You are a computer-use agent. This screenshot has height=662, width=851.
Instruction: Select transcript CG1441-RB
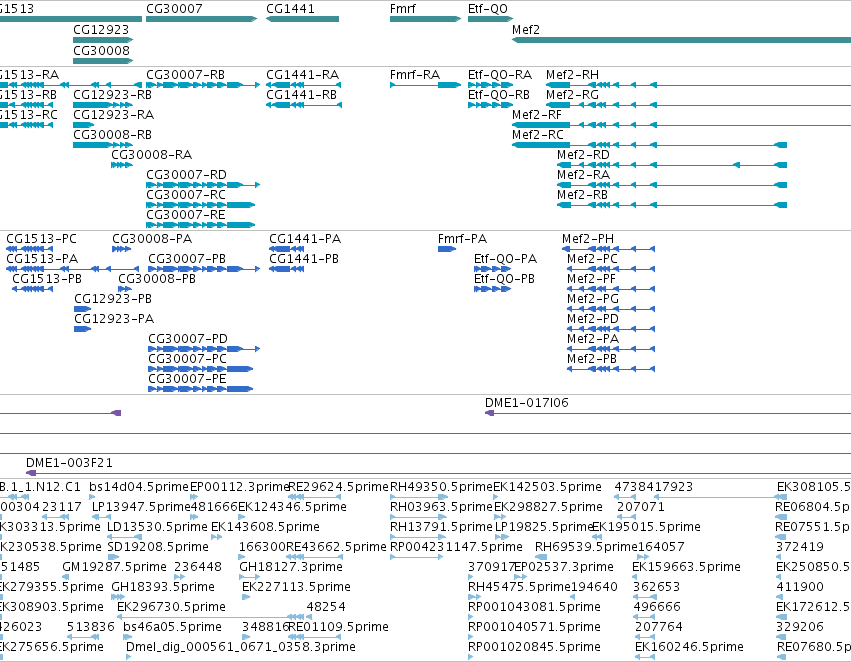tap(301, 95)
